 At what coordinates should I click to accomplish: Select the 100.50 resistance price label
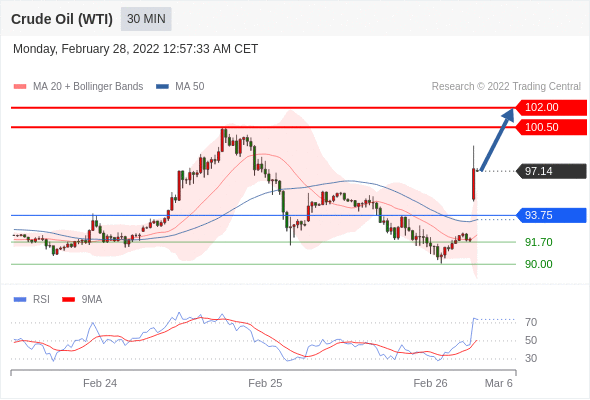click(x=551, y=127)
